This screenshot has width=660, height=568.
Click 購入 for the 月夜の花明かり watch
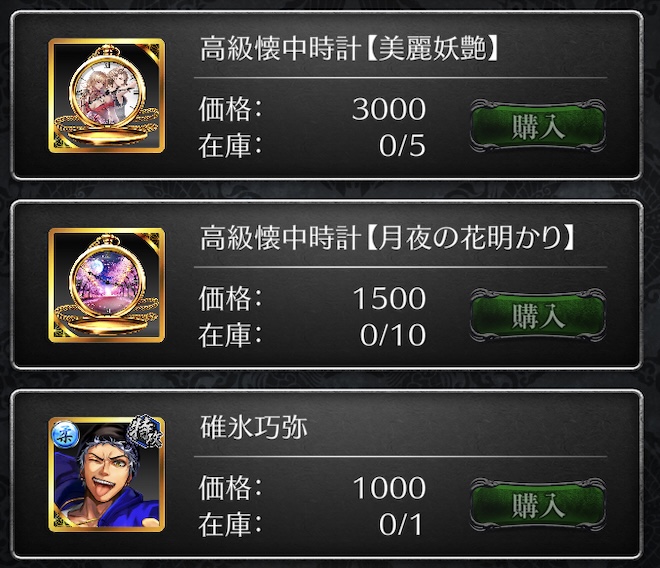tap(538, 315)
